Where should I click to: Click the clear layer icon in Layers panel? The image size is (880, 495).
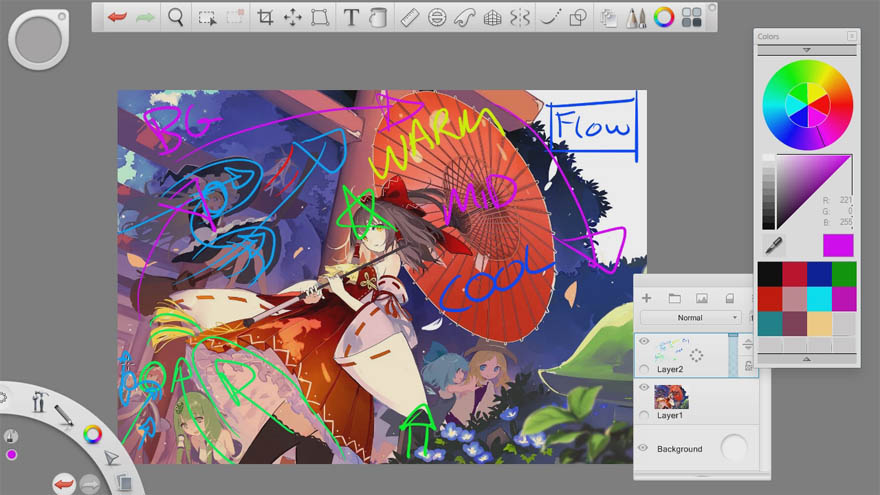click(x=730, y=298)
